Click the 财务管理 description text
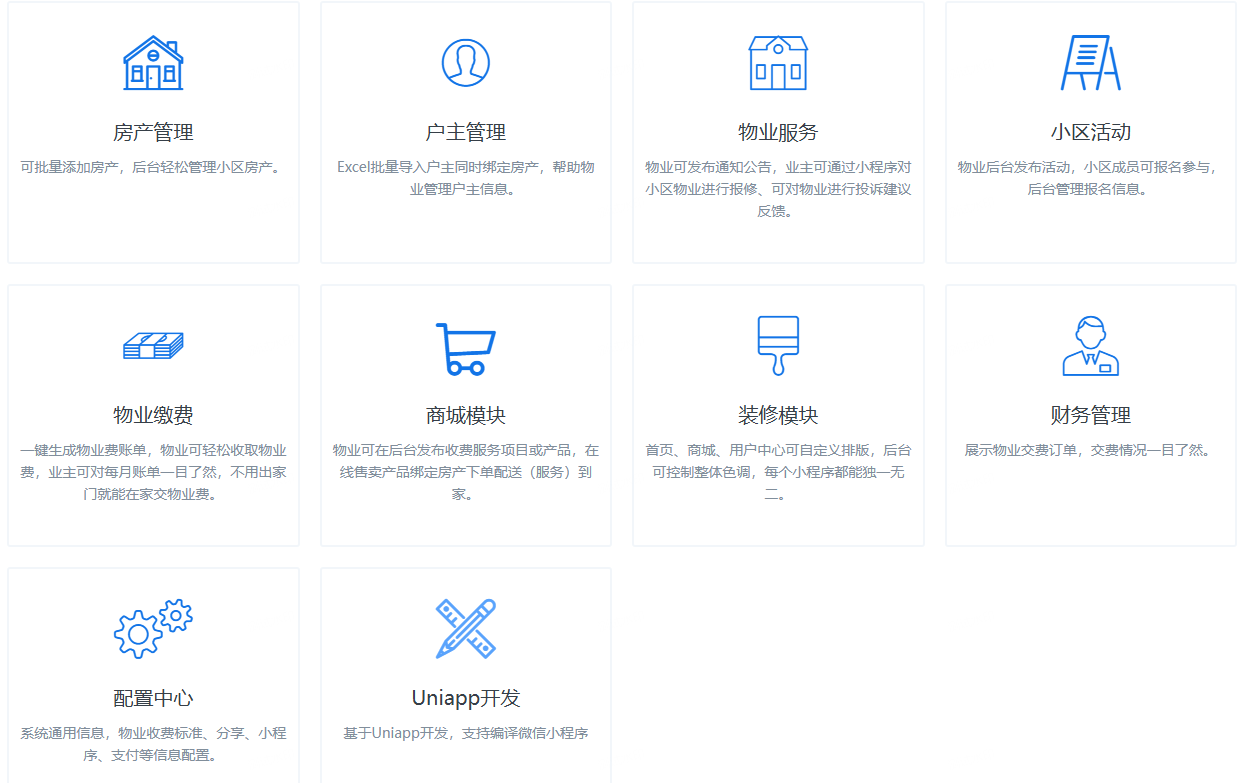Image resolution: width=1239 pixels, height=783 pixels. [1090, 450]
